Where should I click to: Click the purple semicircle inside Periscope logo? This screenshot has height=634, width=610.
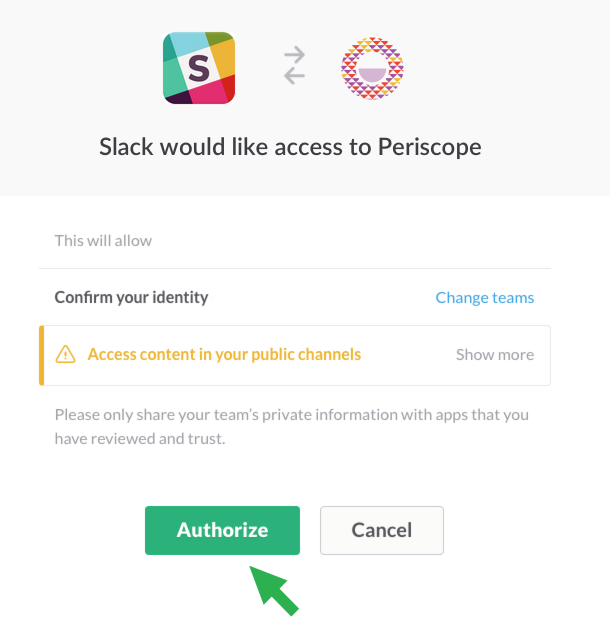[372, 75]
